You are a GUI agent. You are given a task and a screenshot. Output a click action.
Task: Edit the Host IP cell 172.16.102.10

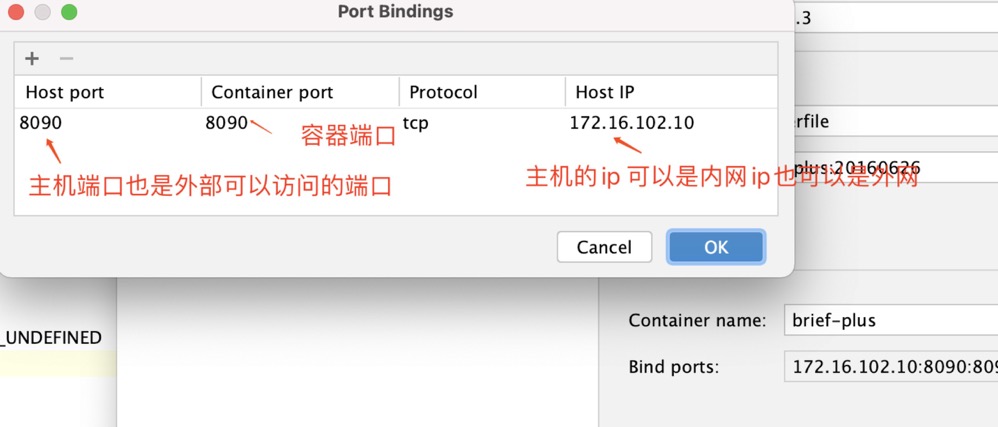click(631, 123)
